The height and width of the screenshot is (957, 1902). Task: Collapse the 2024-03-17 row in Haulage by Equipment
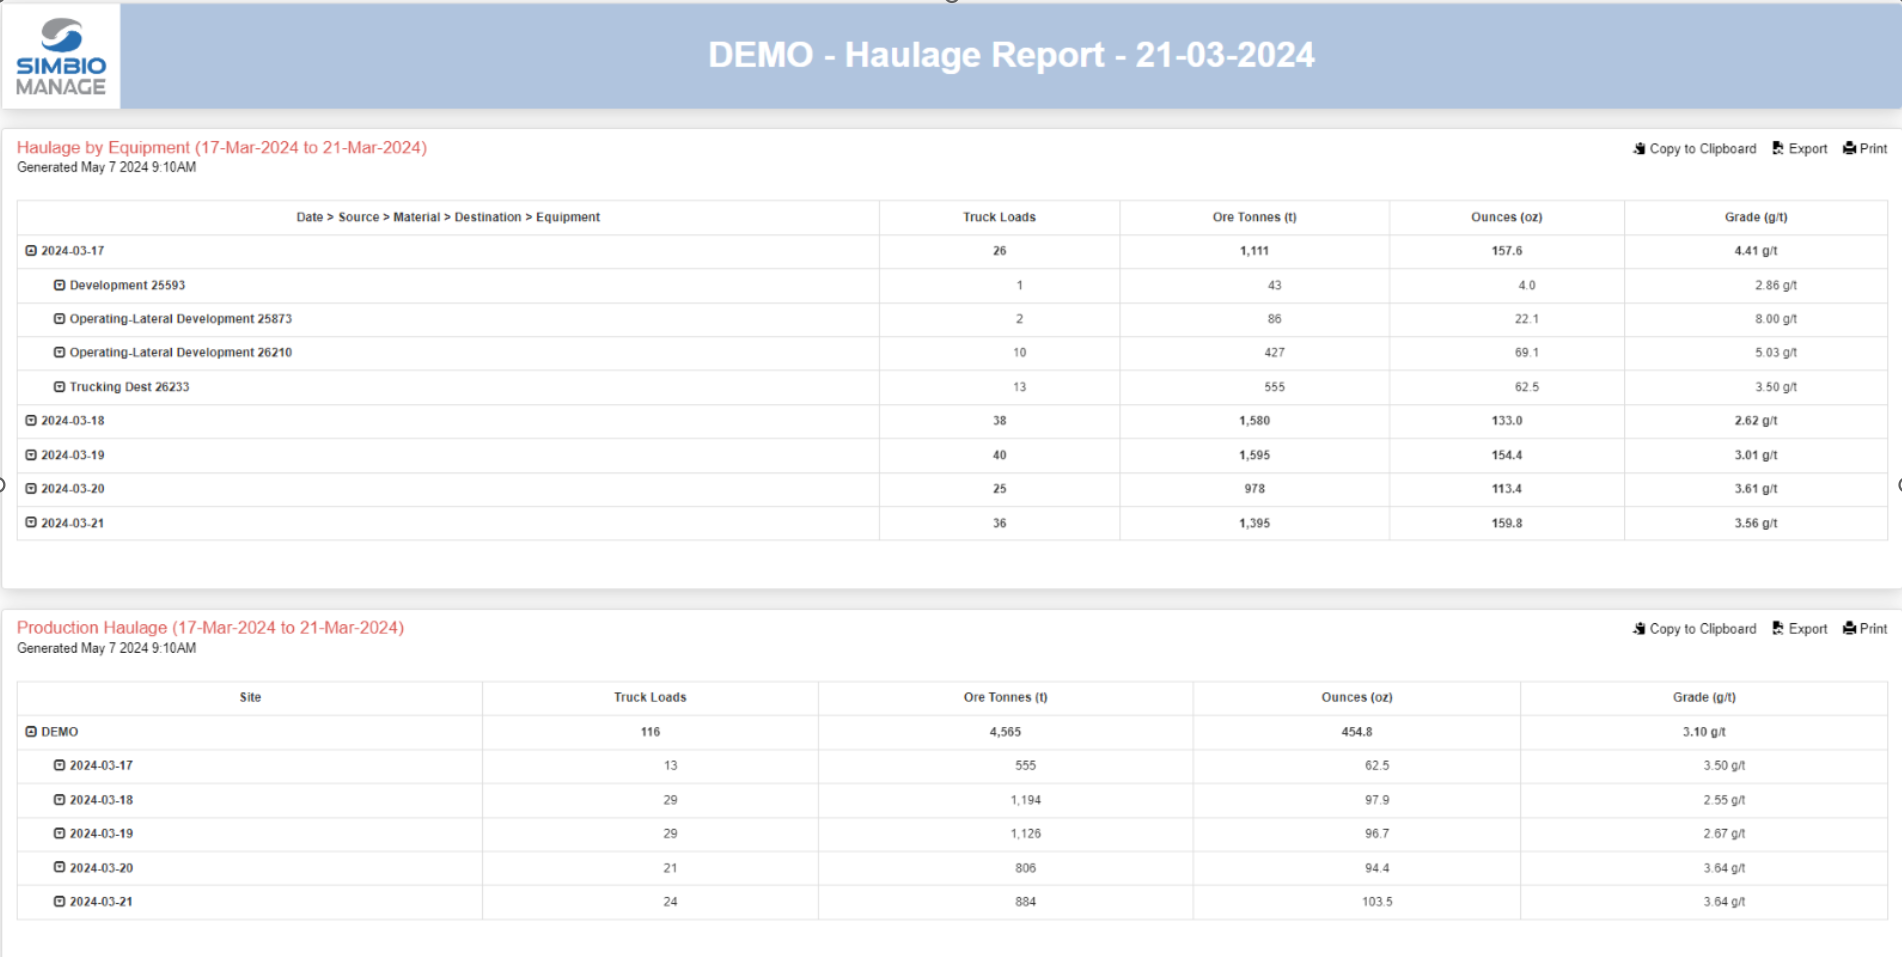[x=31, y=251]
